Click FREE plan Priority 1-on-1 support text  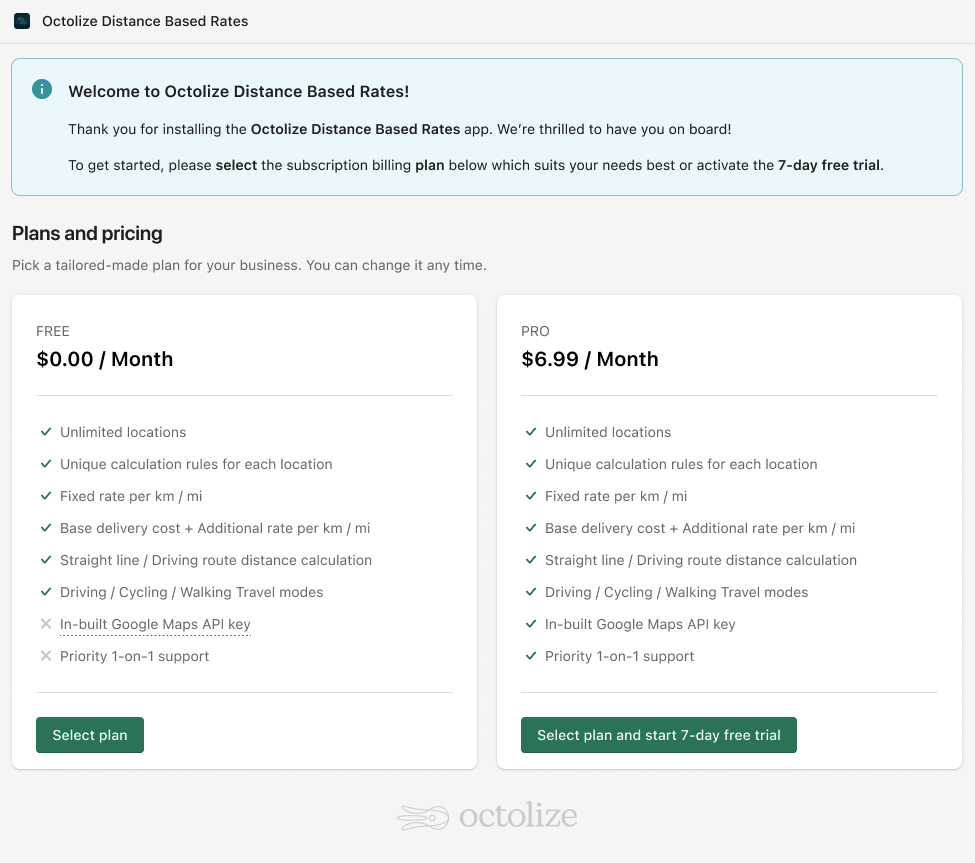tap(134, 657)
